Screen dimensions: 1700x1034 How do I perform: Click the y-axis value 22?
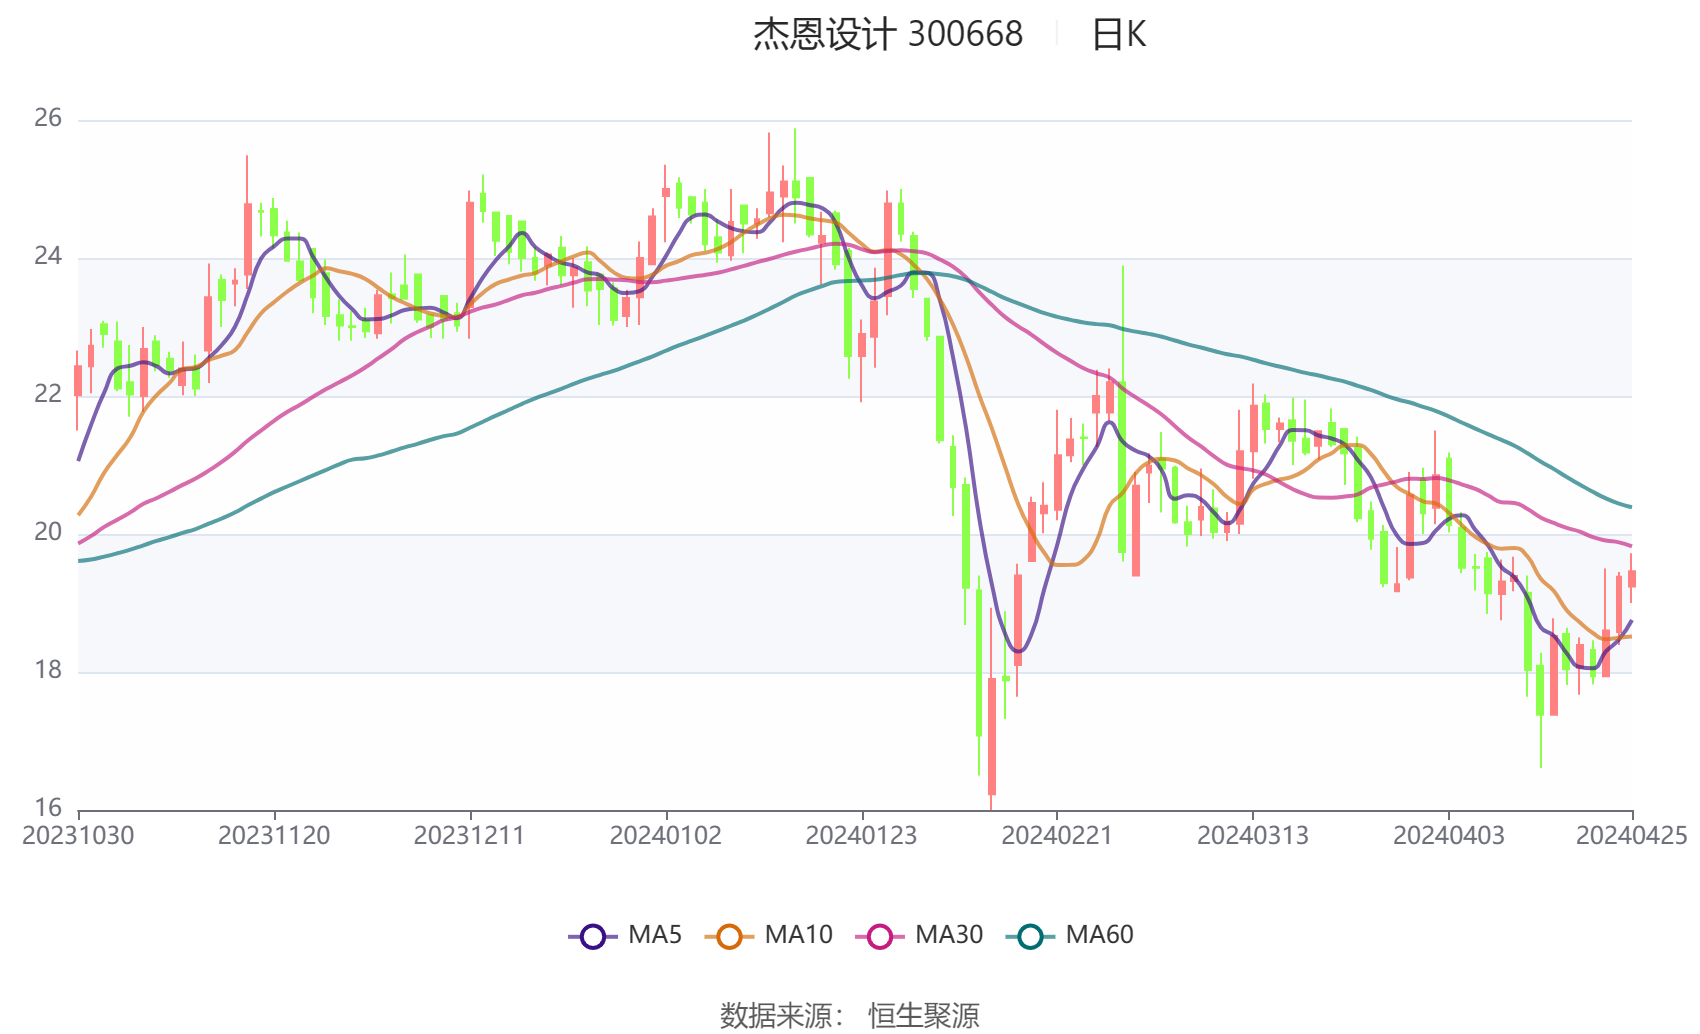pos(48,394)
